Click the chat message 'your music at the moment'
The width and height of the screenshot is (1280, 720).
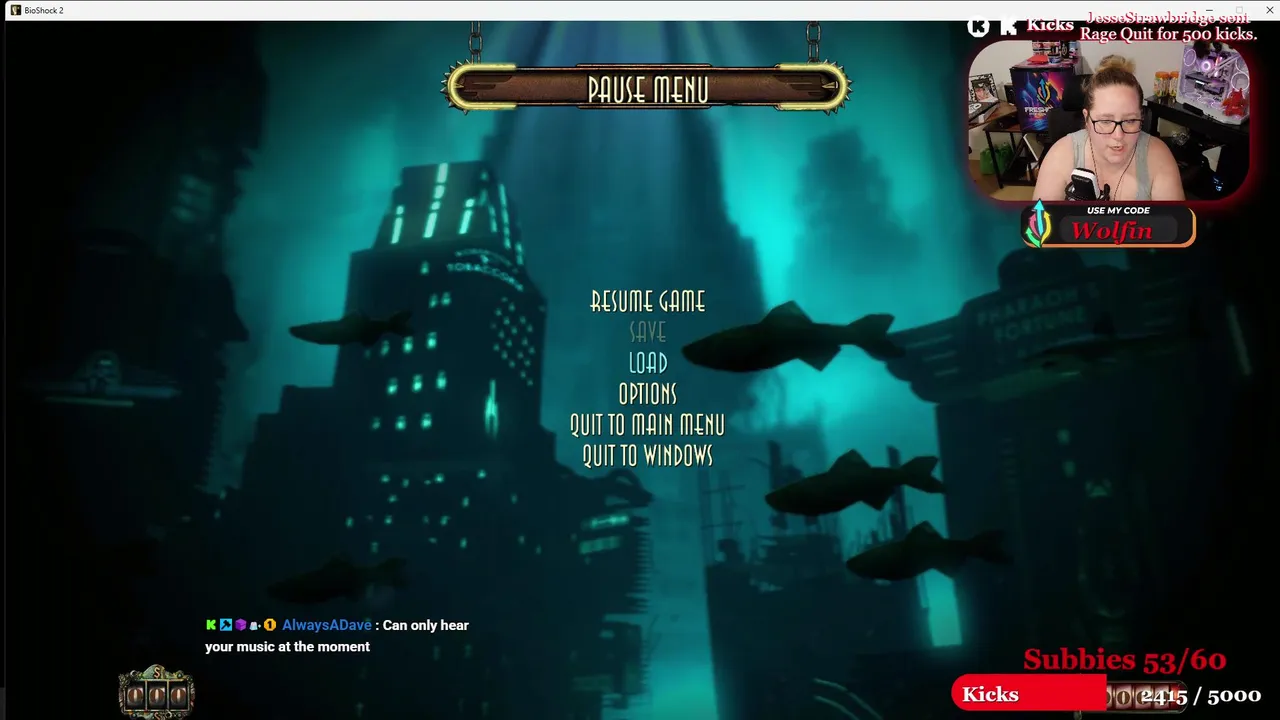tap(288, 647)
